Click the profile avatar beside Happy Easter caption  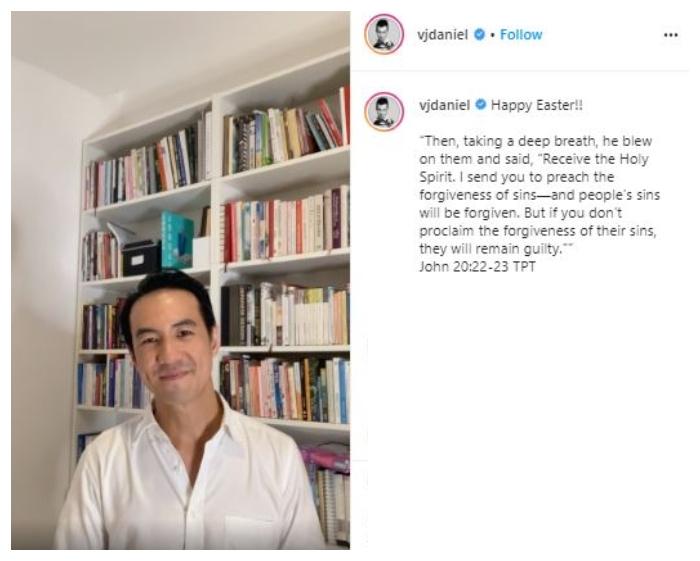tap(384, 112)
